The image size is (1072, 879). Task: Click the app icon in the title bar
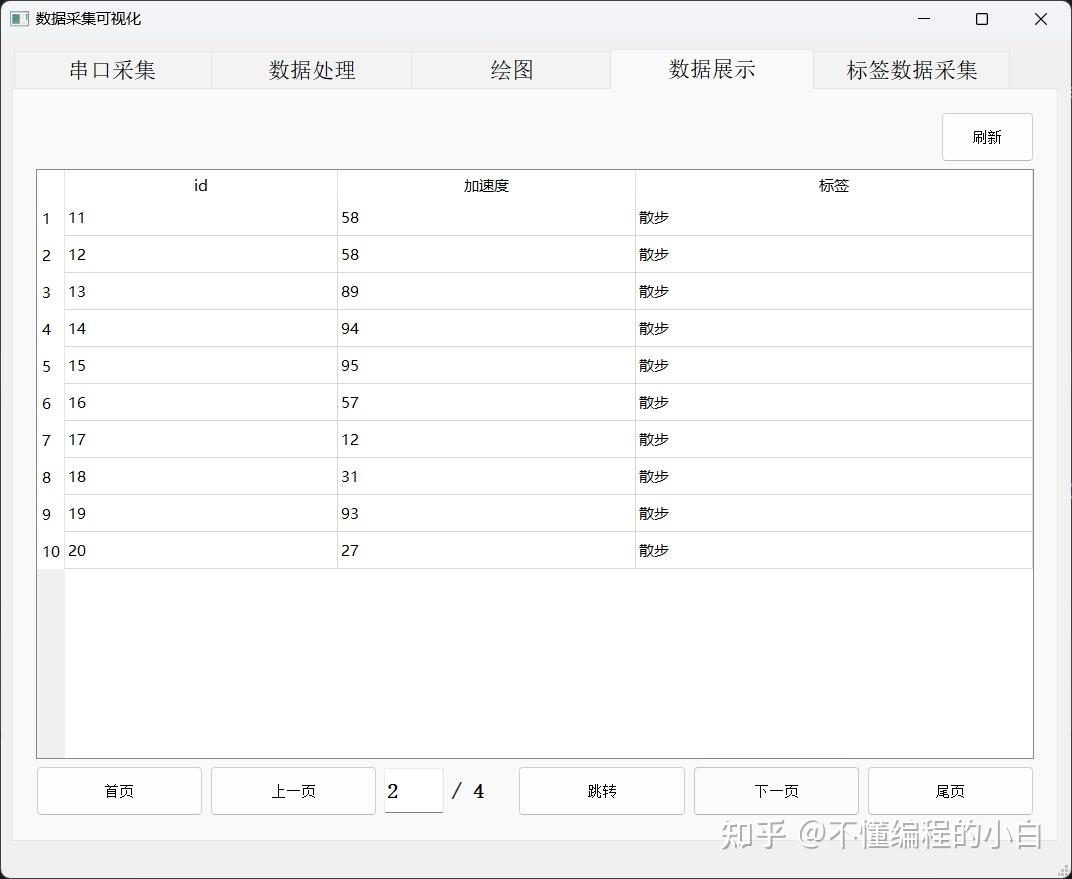[18, 18]
